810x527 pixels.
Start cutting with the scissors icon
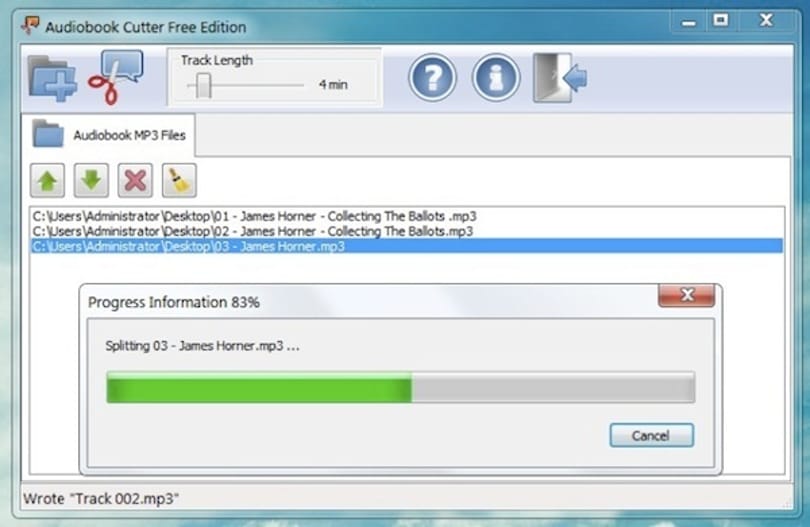click(115, 77)
